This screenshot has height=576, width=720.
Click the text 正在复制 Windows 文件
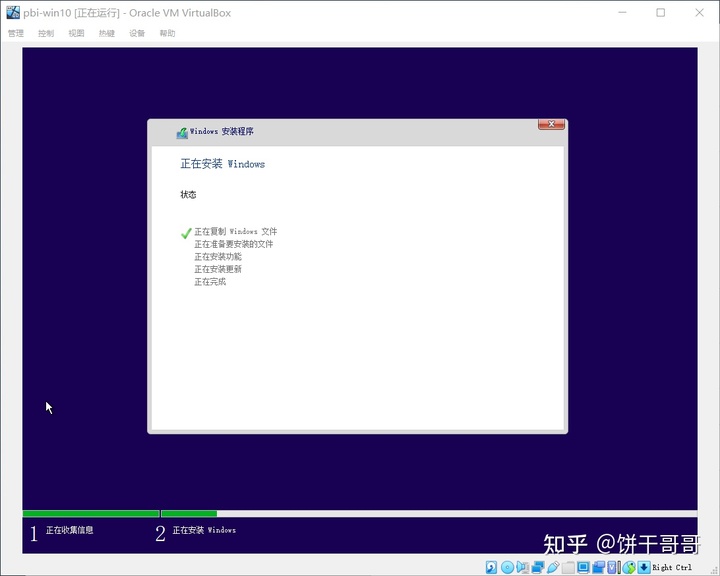tap(236, 232)
